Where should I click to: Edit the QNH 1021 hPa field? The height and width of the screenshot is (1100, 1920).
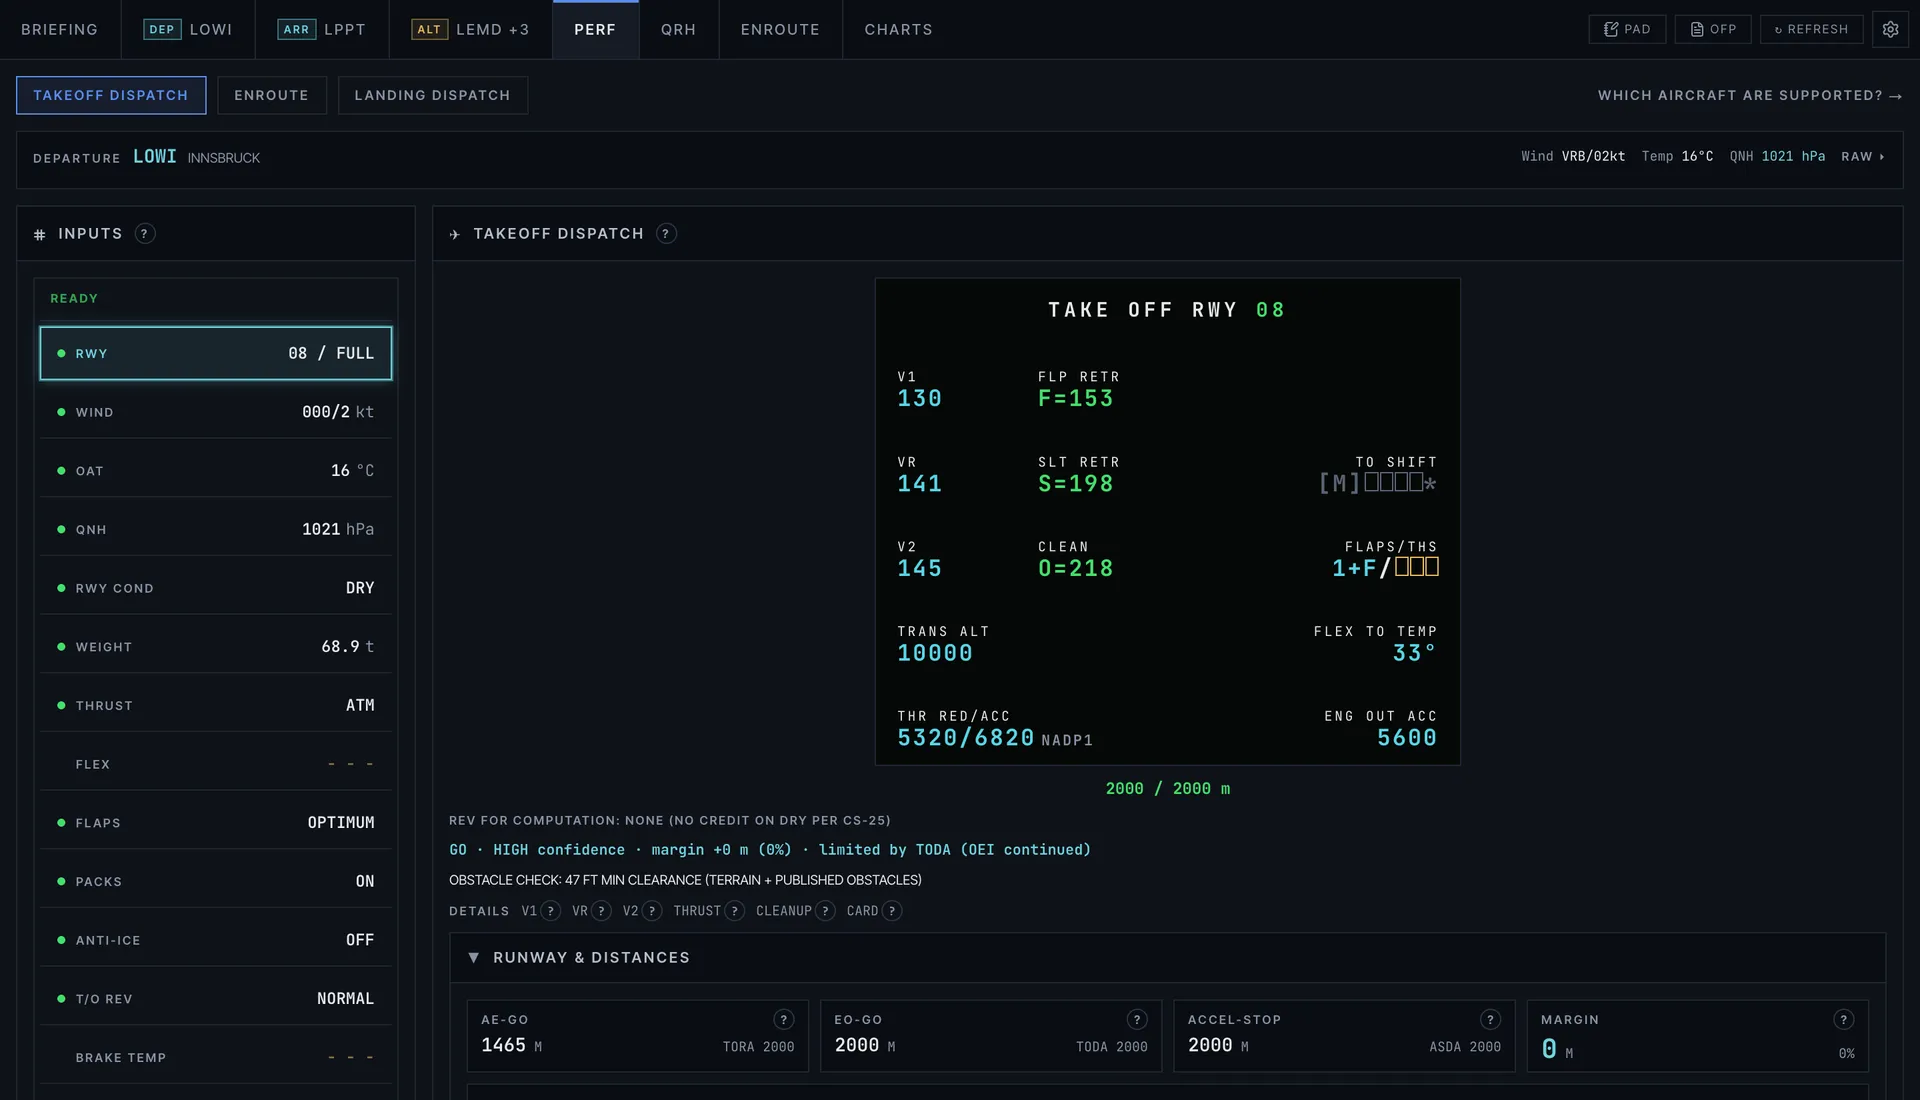point(216,529)
